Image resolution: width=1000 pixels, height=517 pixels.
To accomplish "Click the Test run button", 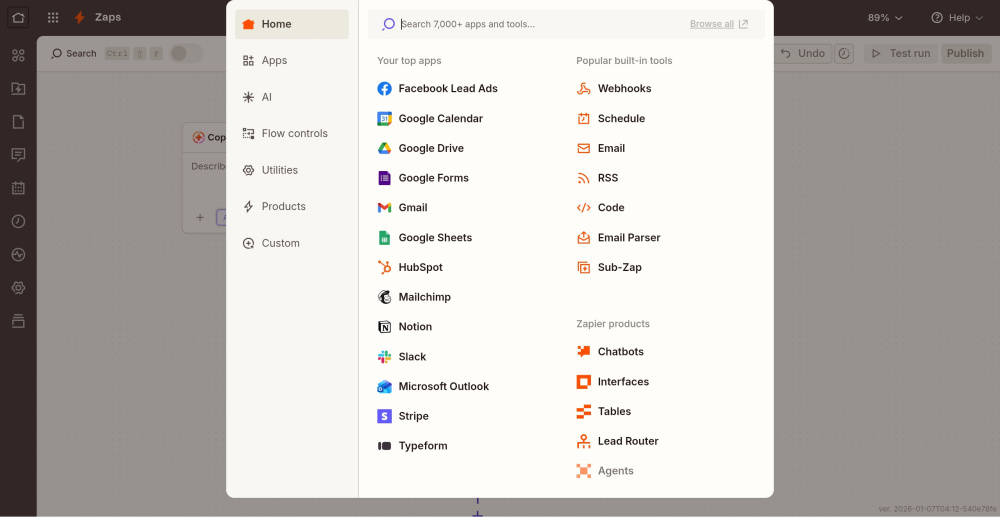I will 901,53.
